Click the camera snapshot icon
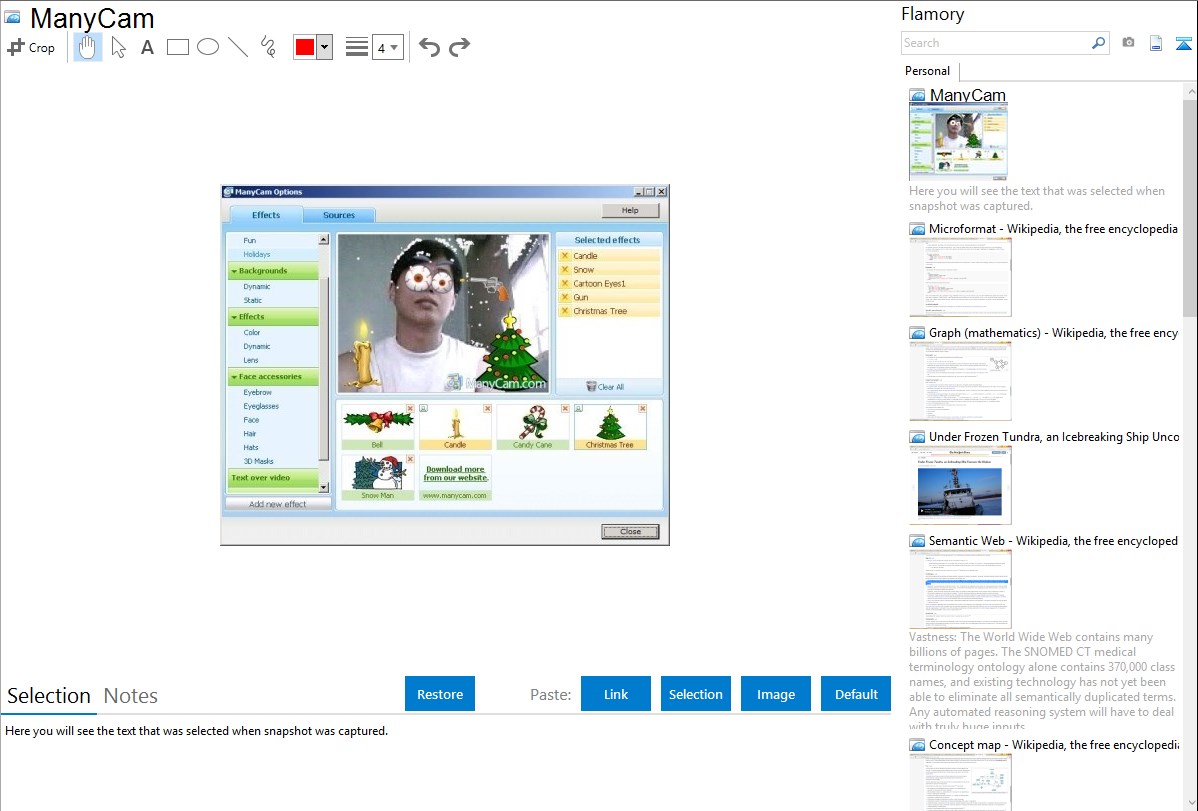The width and height of the screenshot is (1198, 811). [1128, 43]
